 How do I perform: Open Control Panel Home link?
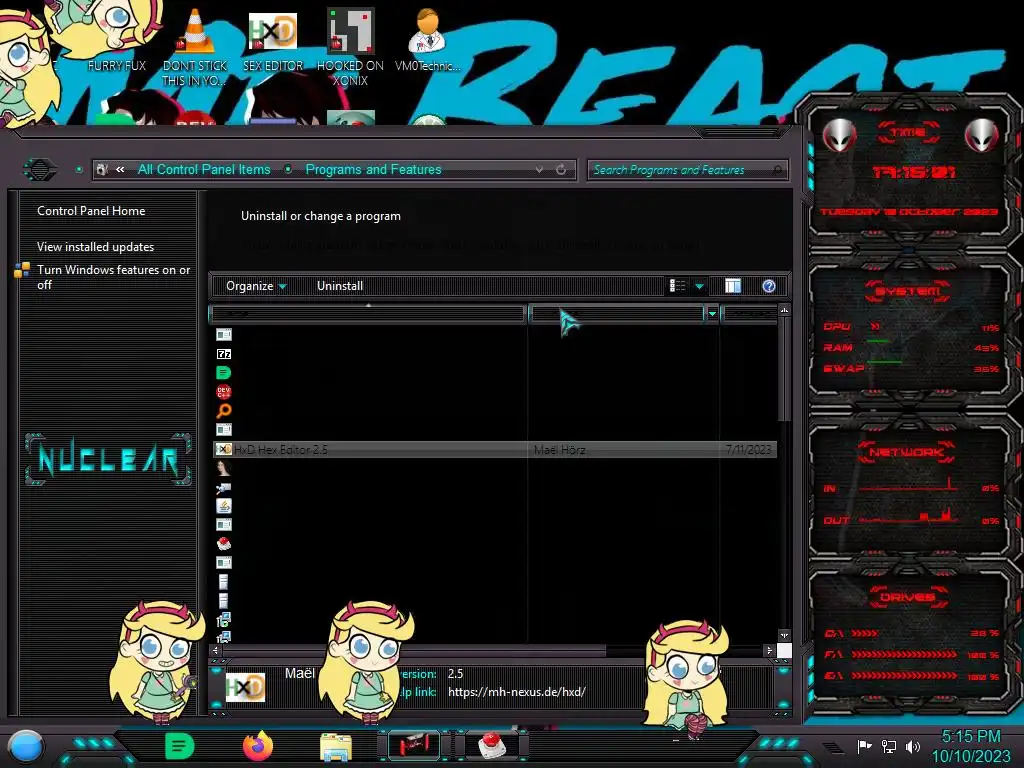coord(91,211)
